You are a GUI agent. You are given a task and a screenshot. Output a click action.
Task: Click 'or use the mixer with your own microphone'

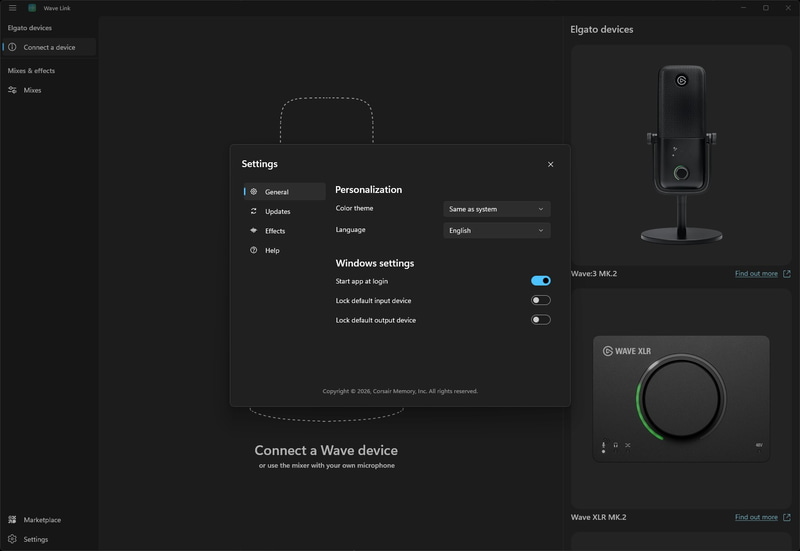(327, 465)
